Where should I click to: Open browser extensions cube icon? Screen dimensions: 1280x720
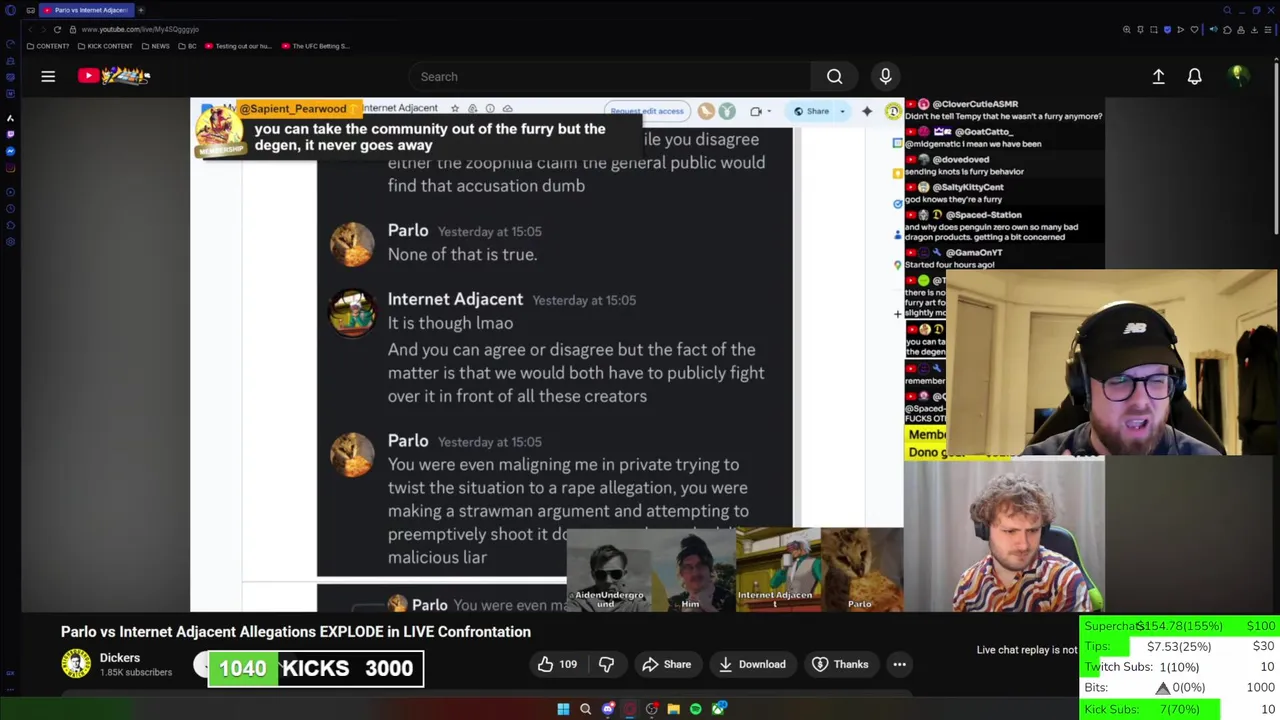coord(1227,30)
